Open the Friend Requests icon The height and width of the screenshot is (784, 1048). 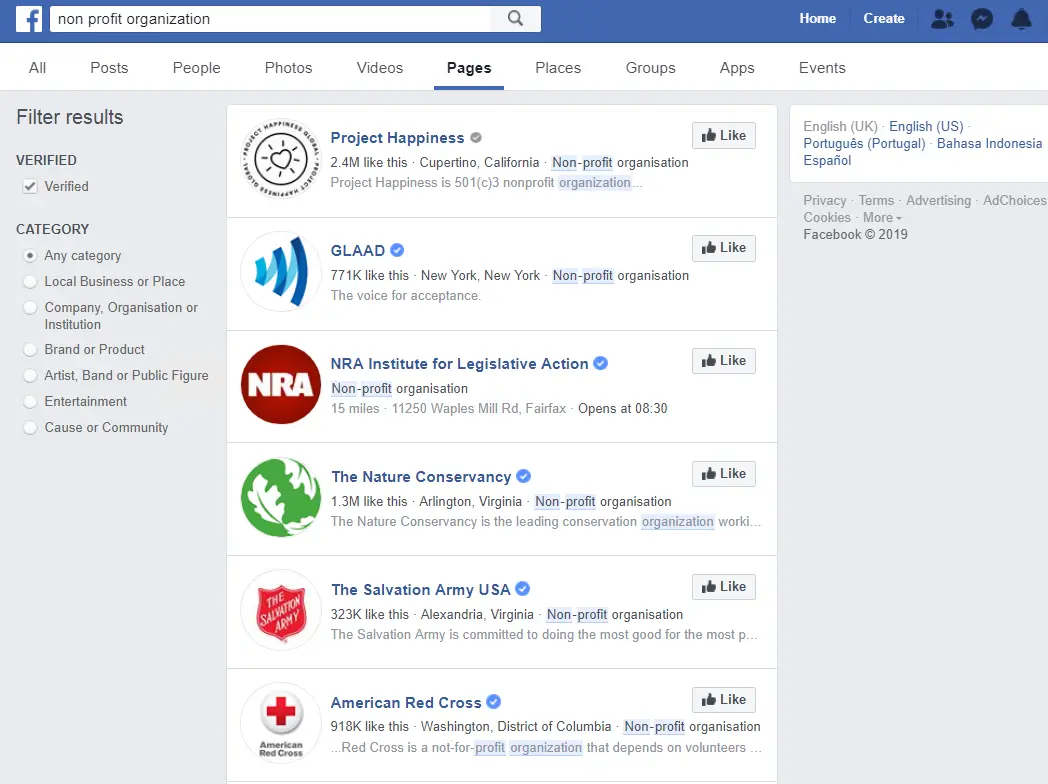(x=942, y=18)
